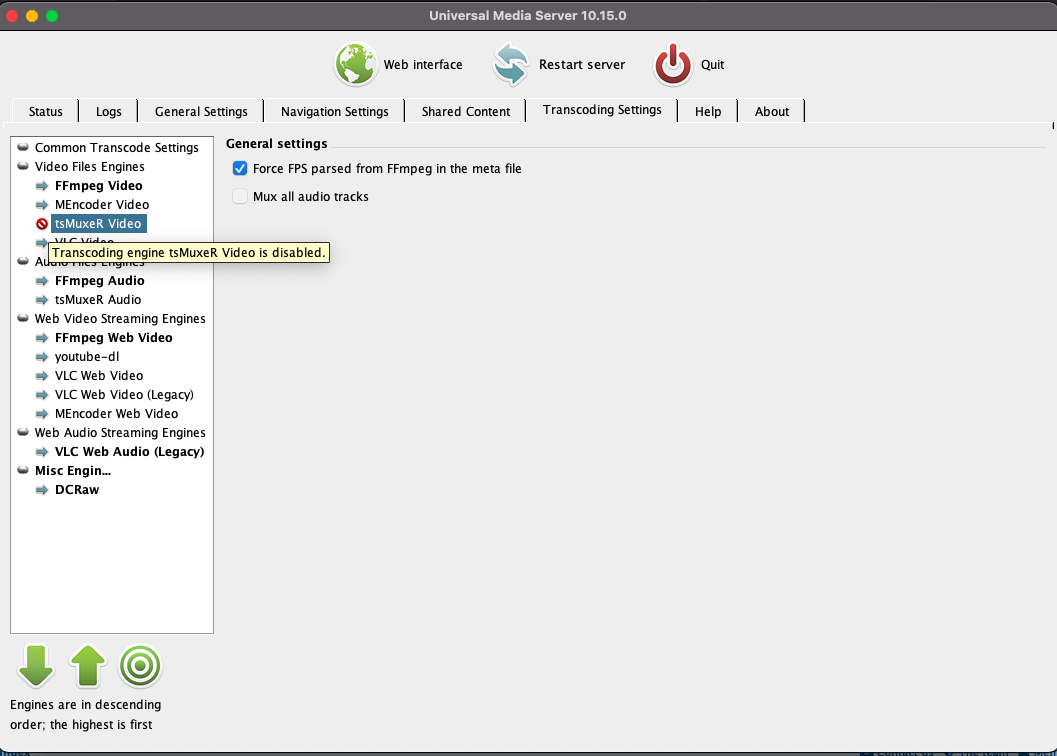Viewport: 1057px width, 756px height.
Task: Click arrow icon beside VLC Web Video
Action: point(42,376)
